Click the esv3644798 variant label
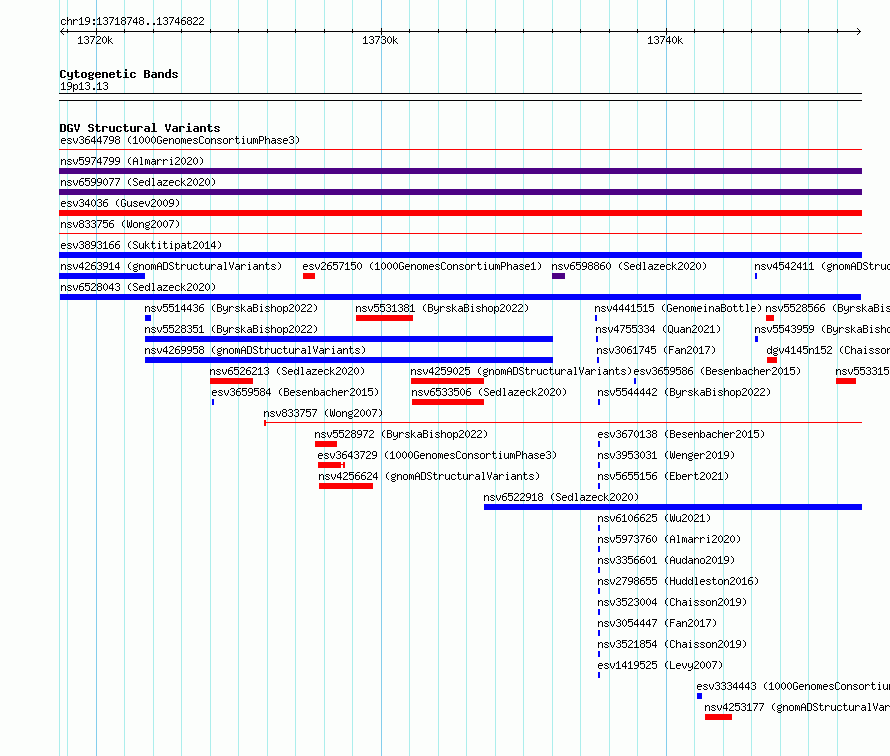 click(180, 140)
